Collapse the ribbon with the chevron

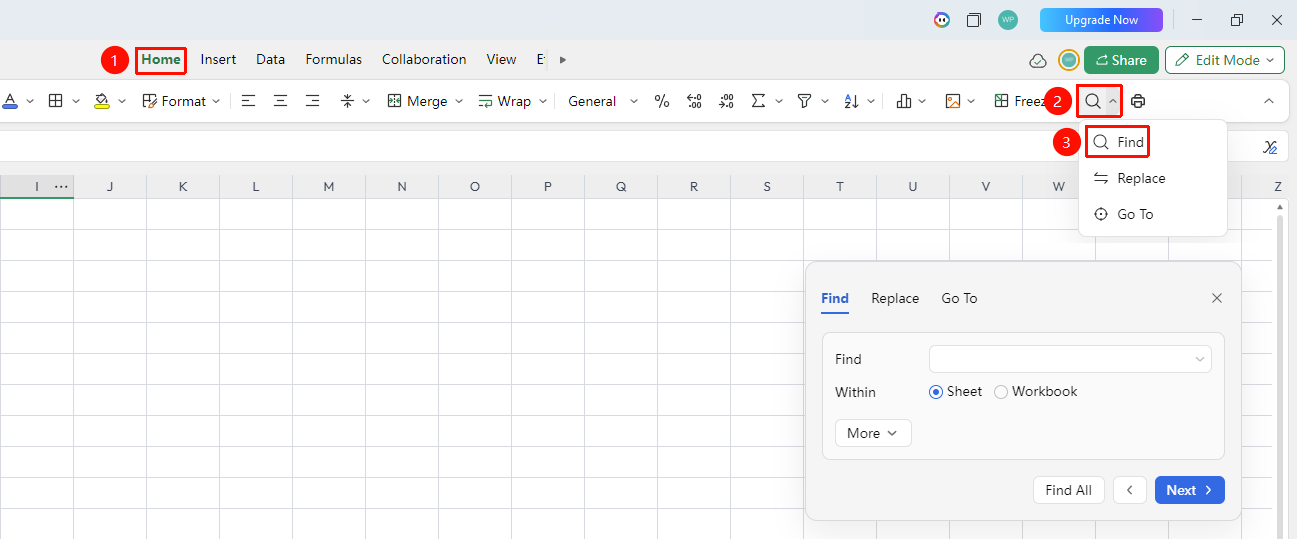point(1269,101)
